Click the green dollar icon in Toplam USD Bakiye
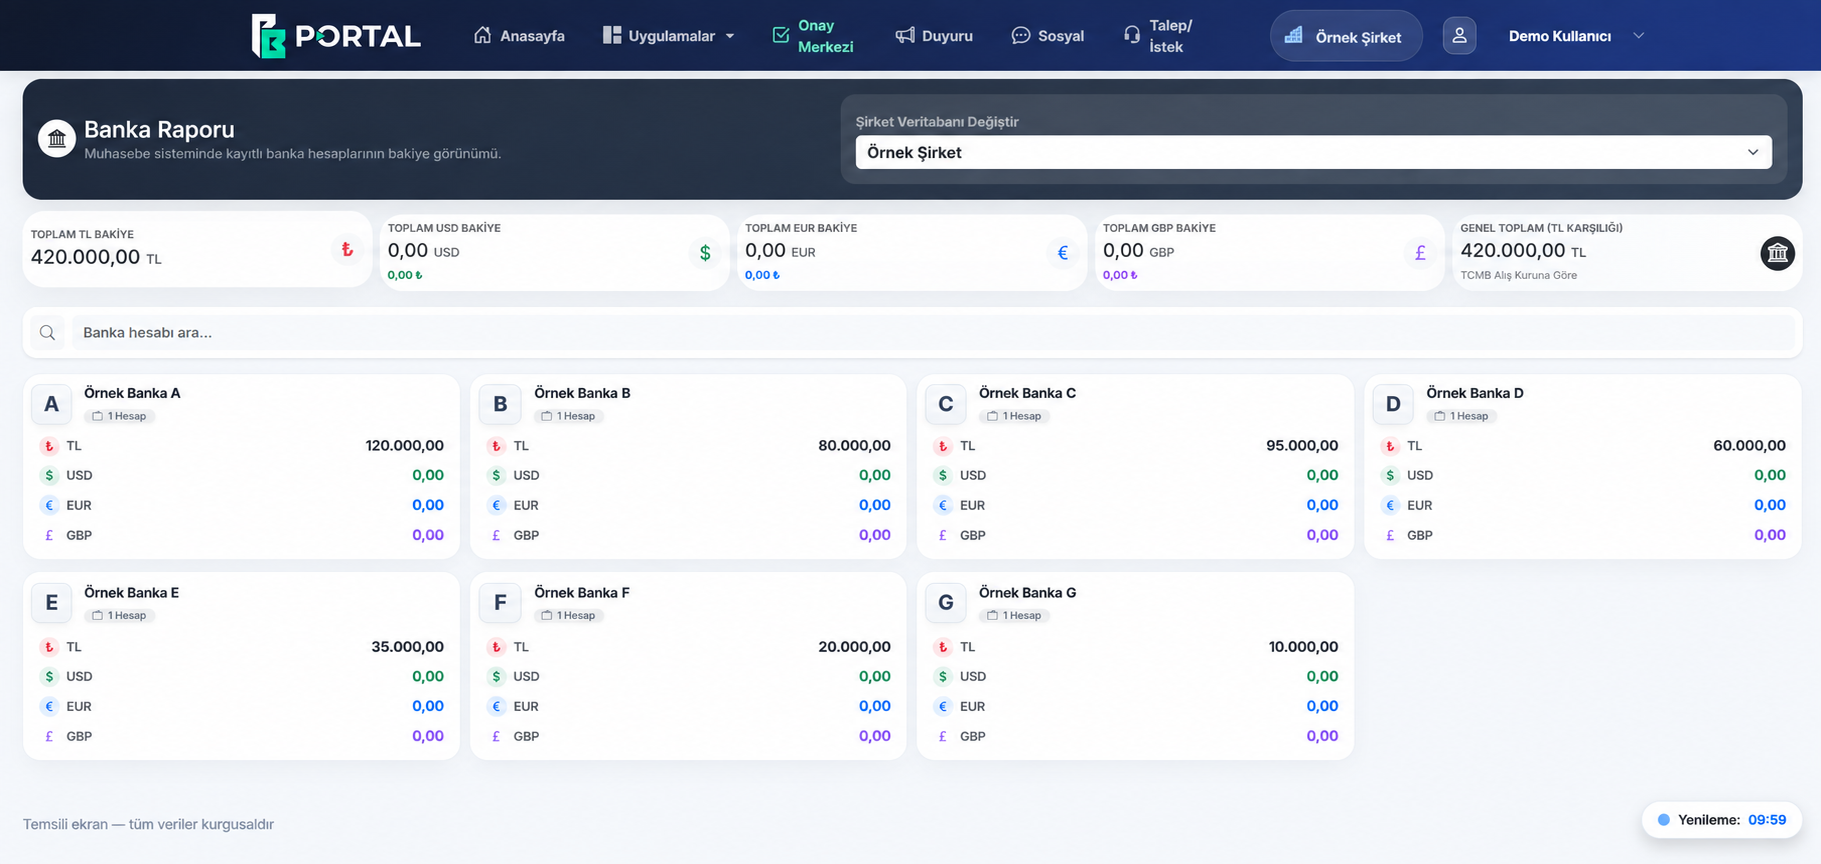This screenshot has height=864, width=1821. click(x=705, y=253)
